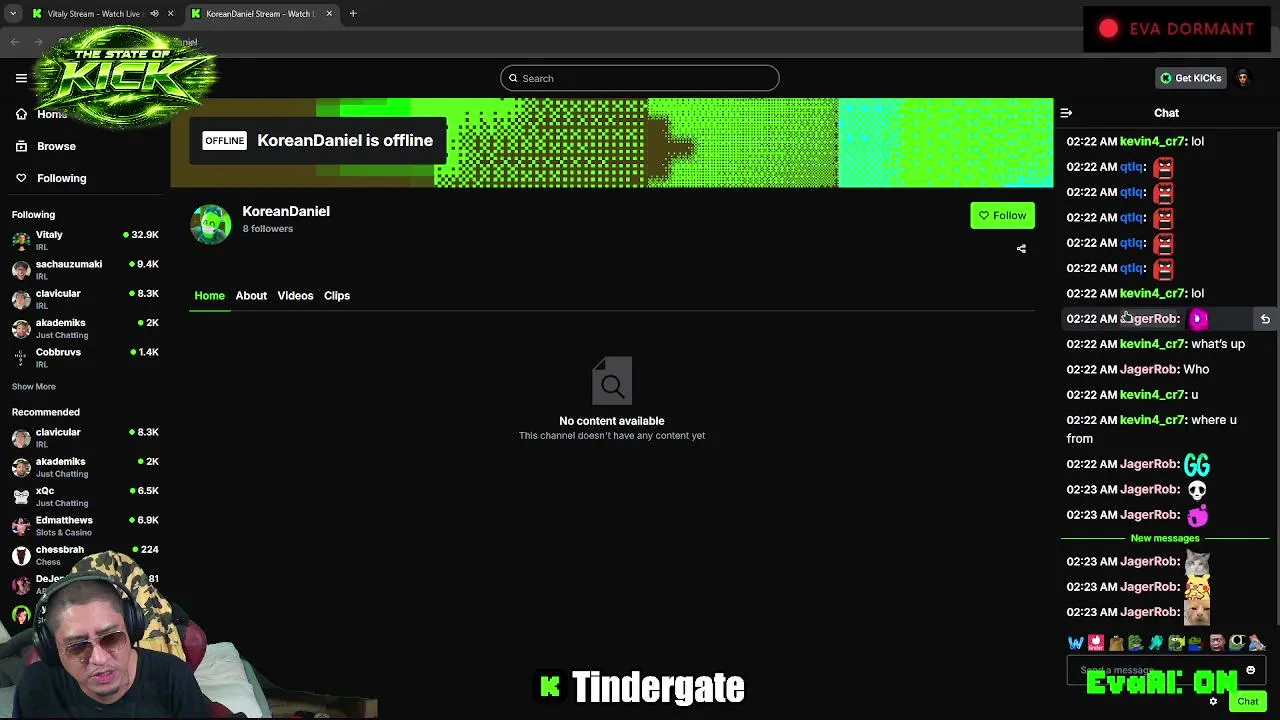1280x720 pixels.
Task: Open the browser tab search dropdown
Action: [13, 14]
